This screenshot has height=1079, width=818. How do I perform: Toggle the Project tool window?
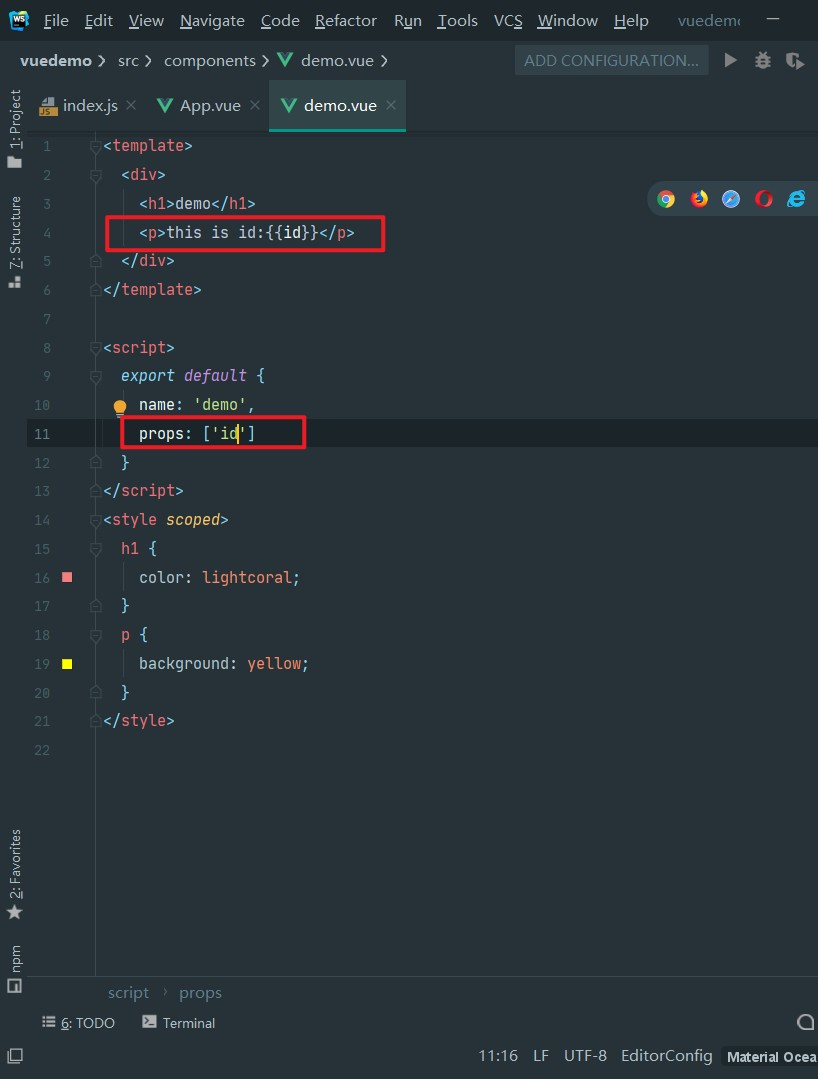[14, 129]
